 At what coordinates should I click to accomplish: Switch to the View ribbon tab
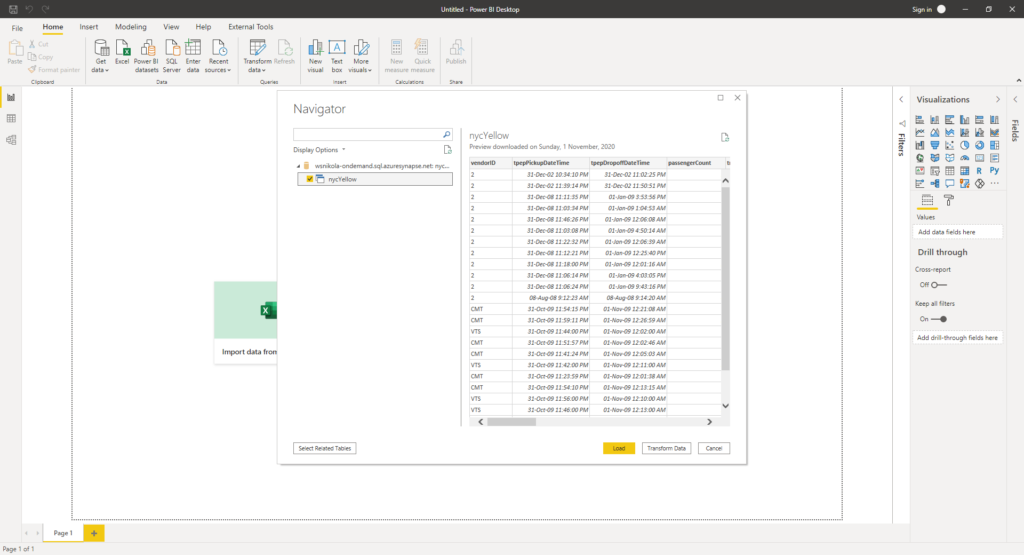[x=171, y=27]
